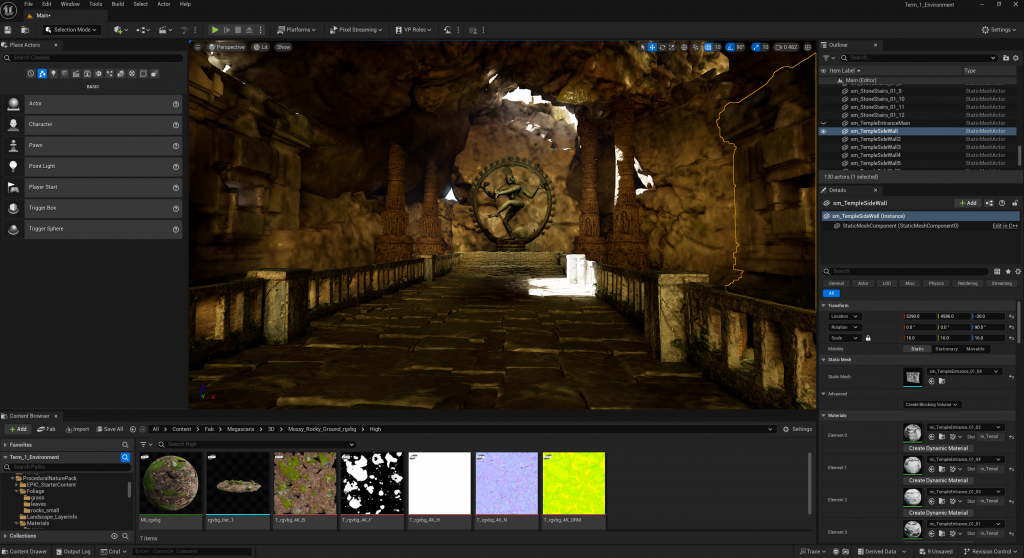The height and width of the screenshot is (558, 1024).
Task: Open the Pixel Streaming dropdown
Action: 355,29
